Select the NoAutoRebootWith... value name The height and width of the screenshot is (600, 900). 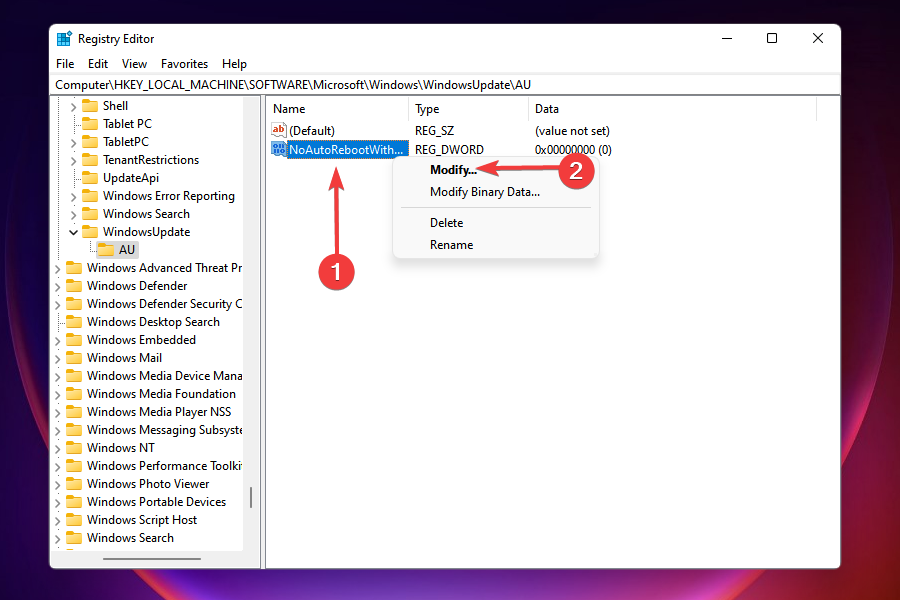tap(347, 150)
